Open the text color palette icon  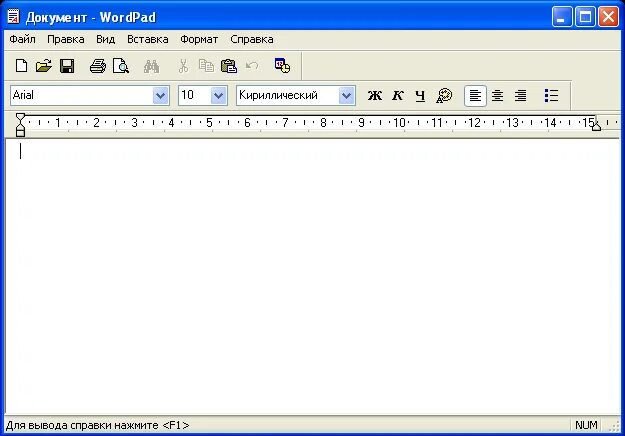(x=444, y=96)
